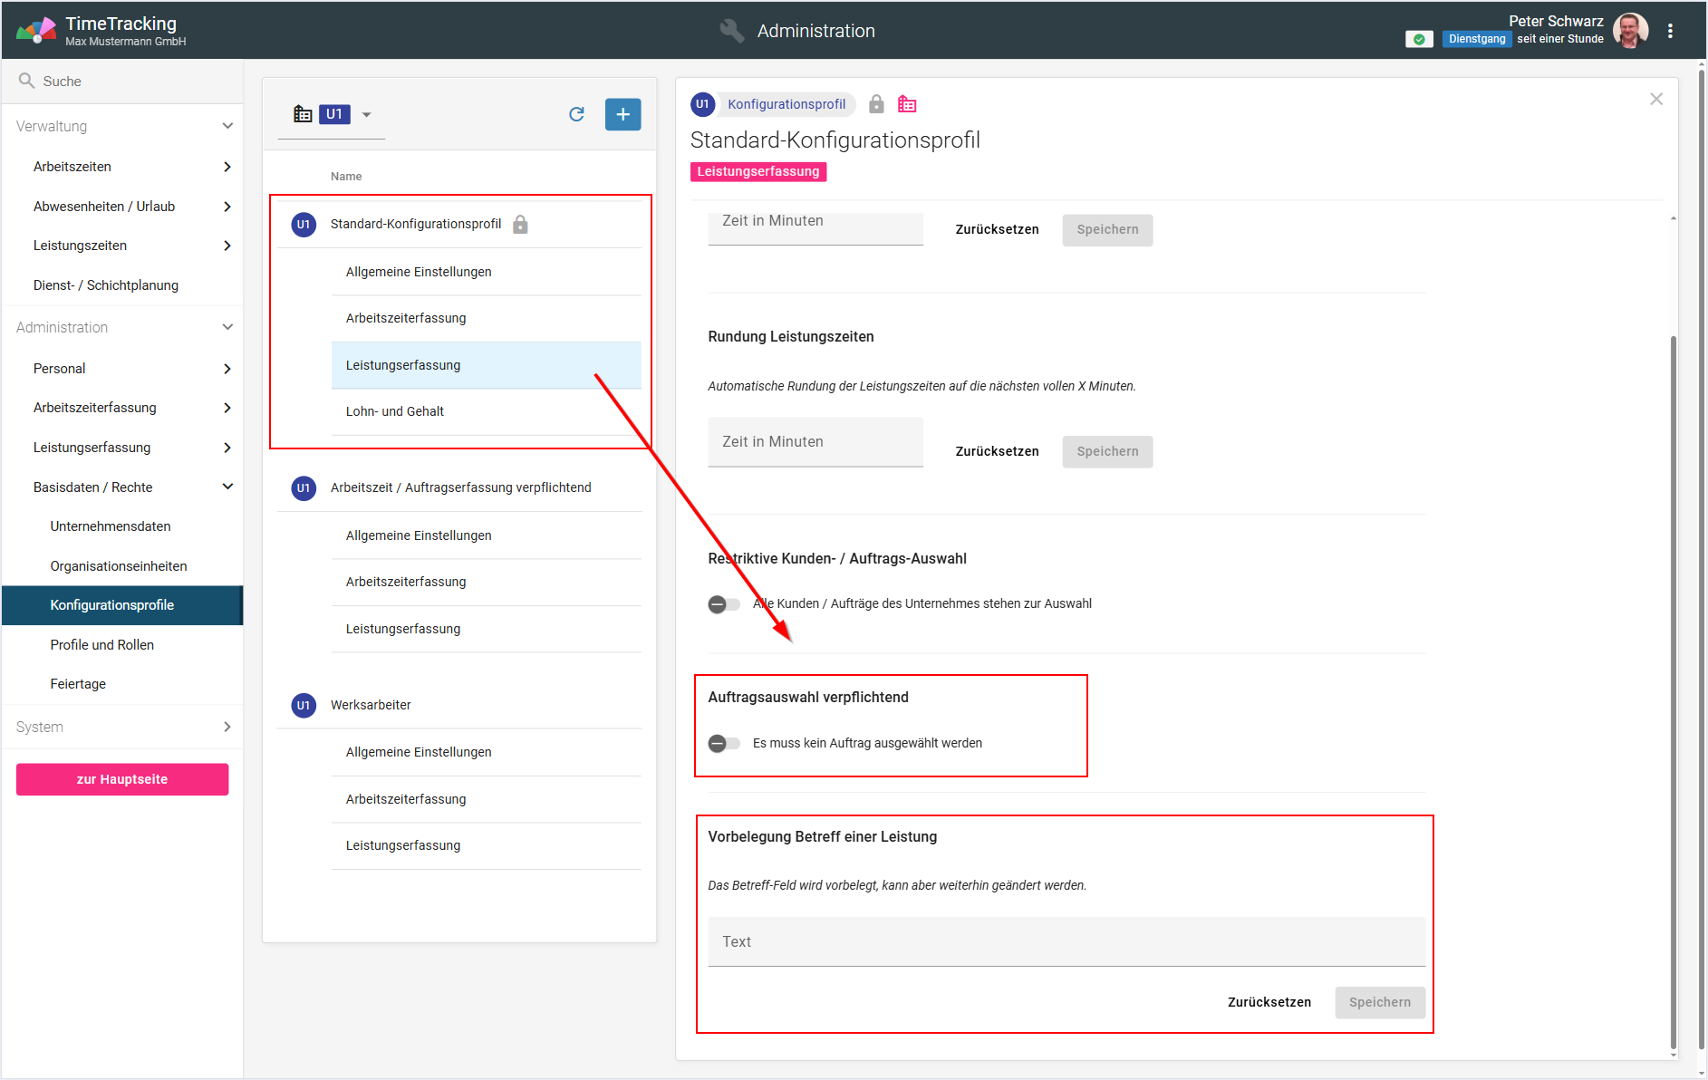Open Profile und Rollen menu item

coord(102,645)
